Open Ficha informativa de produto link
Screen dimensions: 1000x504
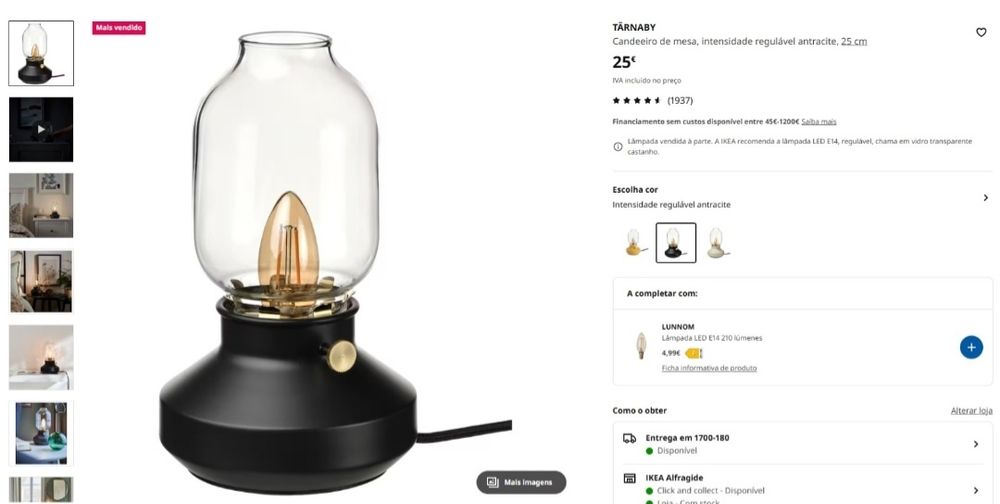click(709, 368)
